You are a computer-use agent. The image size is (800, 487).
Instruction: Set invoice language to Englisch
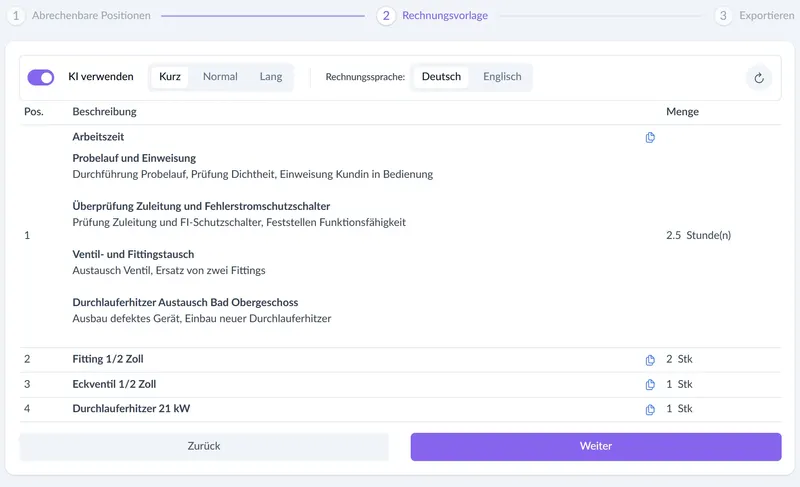pos(502,76)
